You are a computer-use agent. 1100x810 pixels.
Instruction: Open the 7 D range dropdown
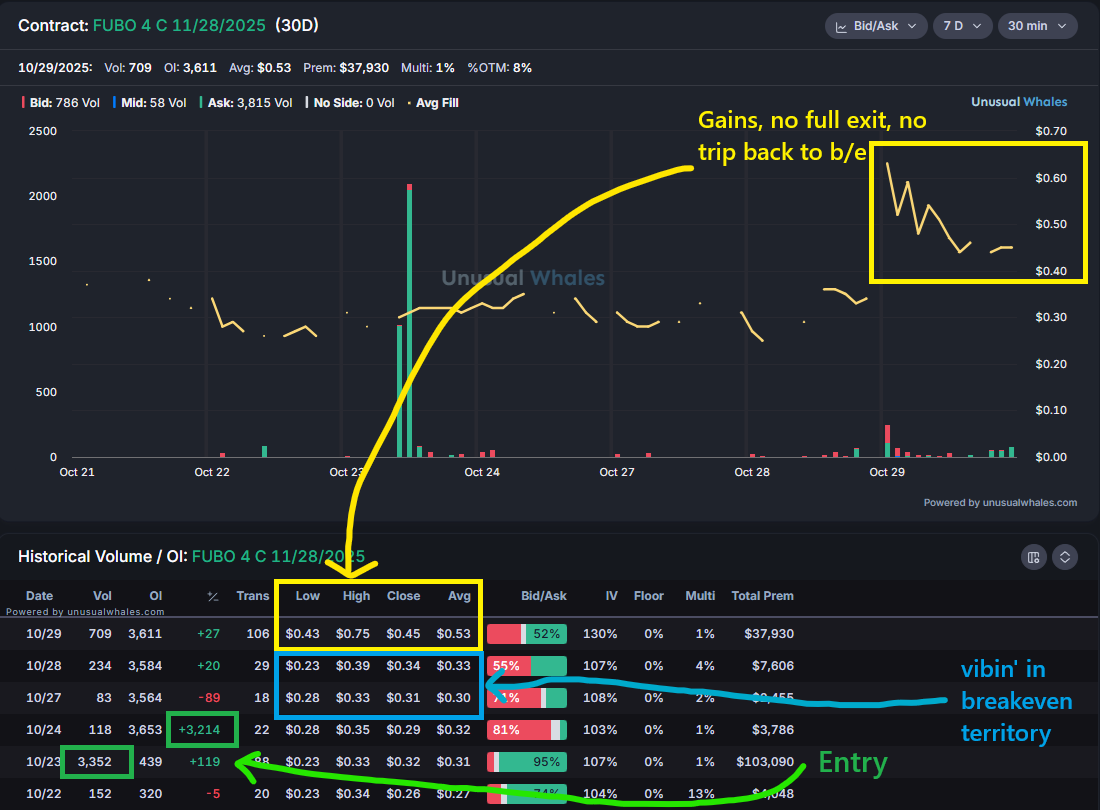click(962, 26)
